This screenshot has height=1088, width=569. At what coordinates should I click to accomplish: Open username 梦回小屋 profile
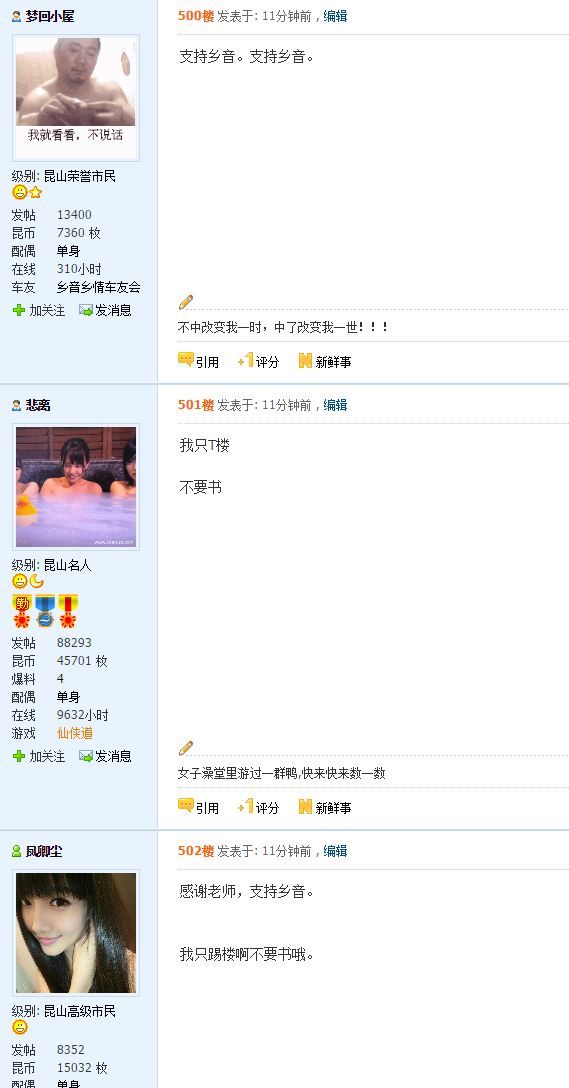pyautogui.click(x=50, y=16)
